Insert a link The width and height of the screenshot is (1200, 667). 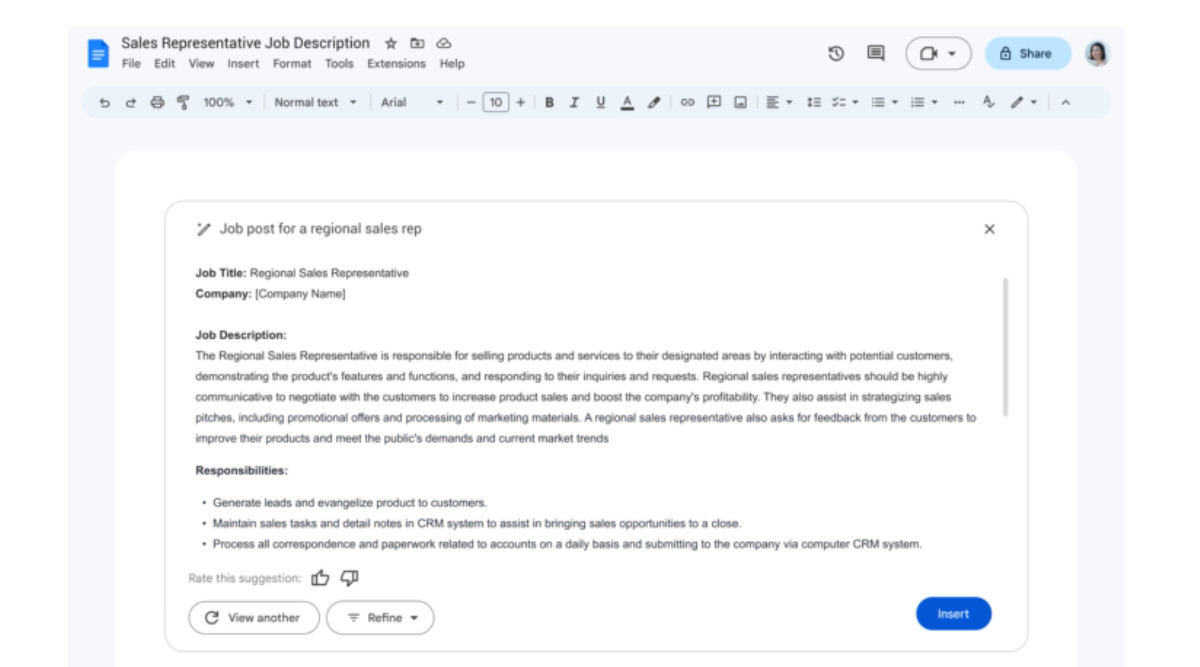(x=687, y=101)
